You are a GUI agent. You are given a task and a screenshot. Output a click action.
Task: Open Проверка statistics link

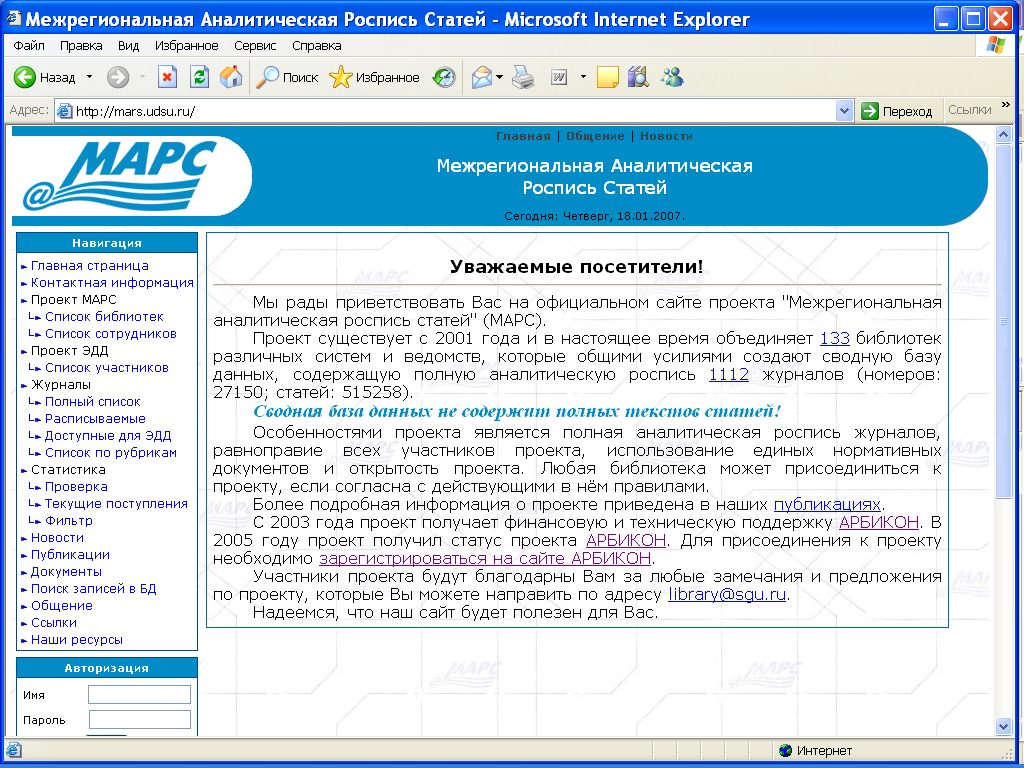tap(76, 487)
